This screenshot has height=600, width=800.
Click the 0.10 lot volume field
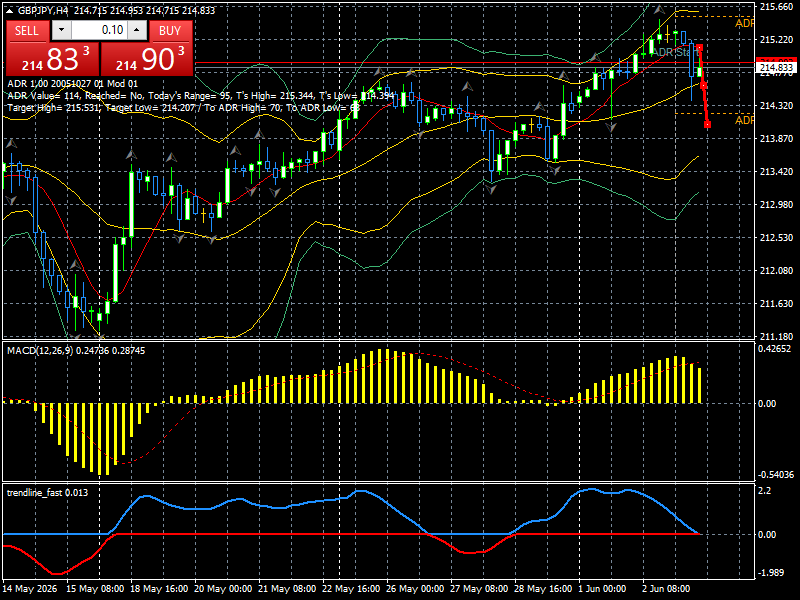point(99,30)
